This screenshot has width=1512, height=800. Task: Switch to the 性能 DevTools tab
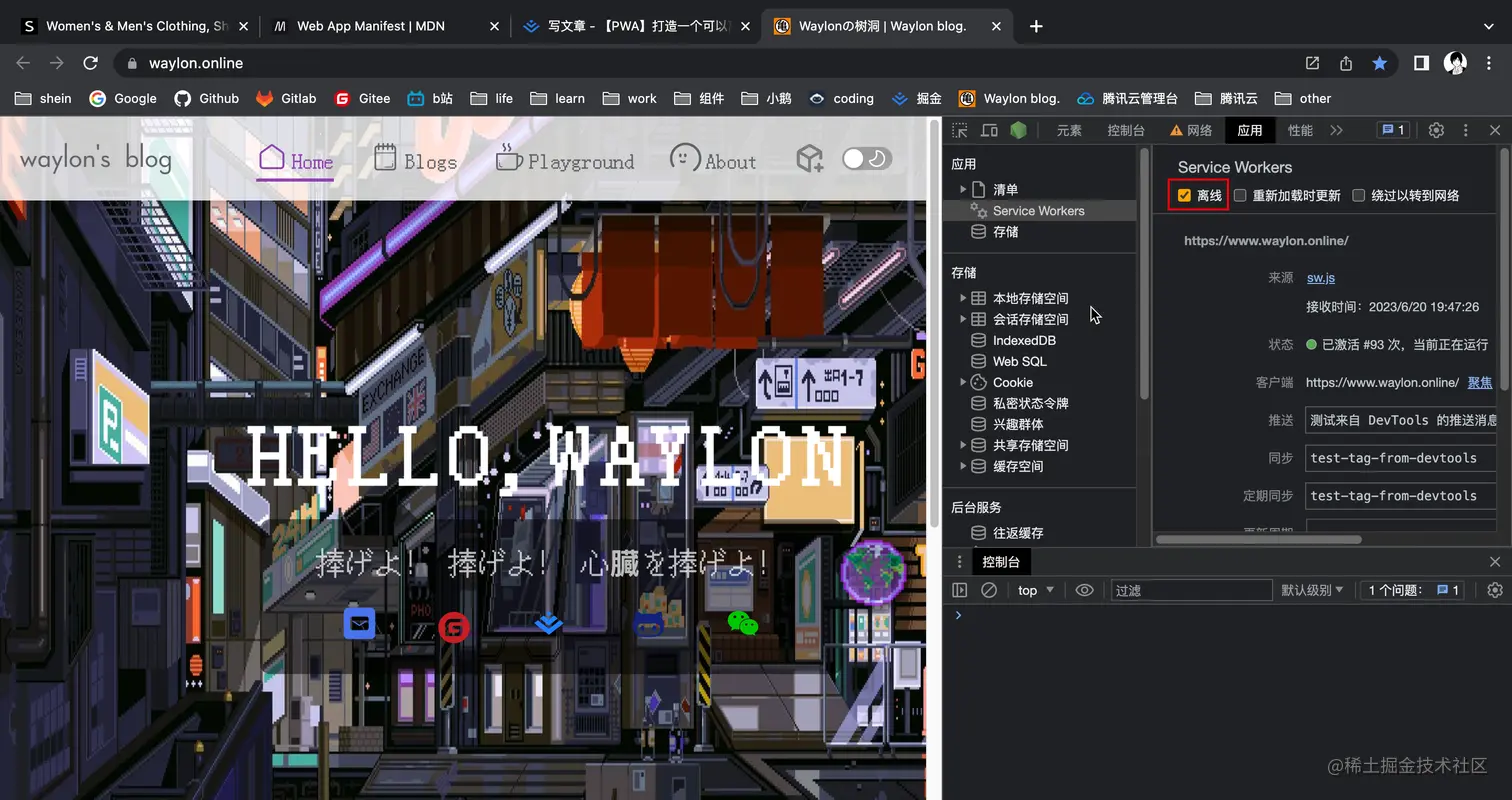(x=1300, y=130)
